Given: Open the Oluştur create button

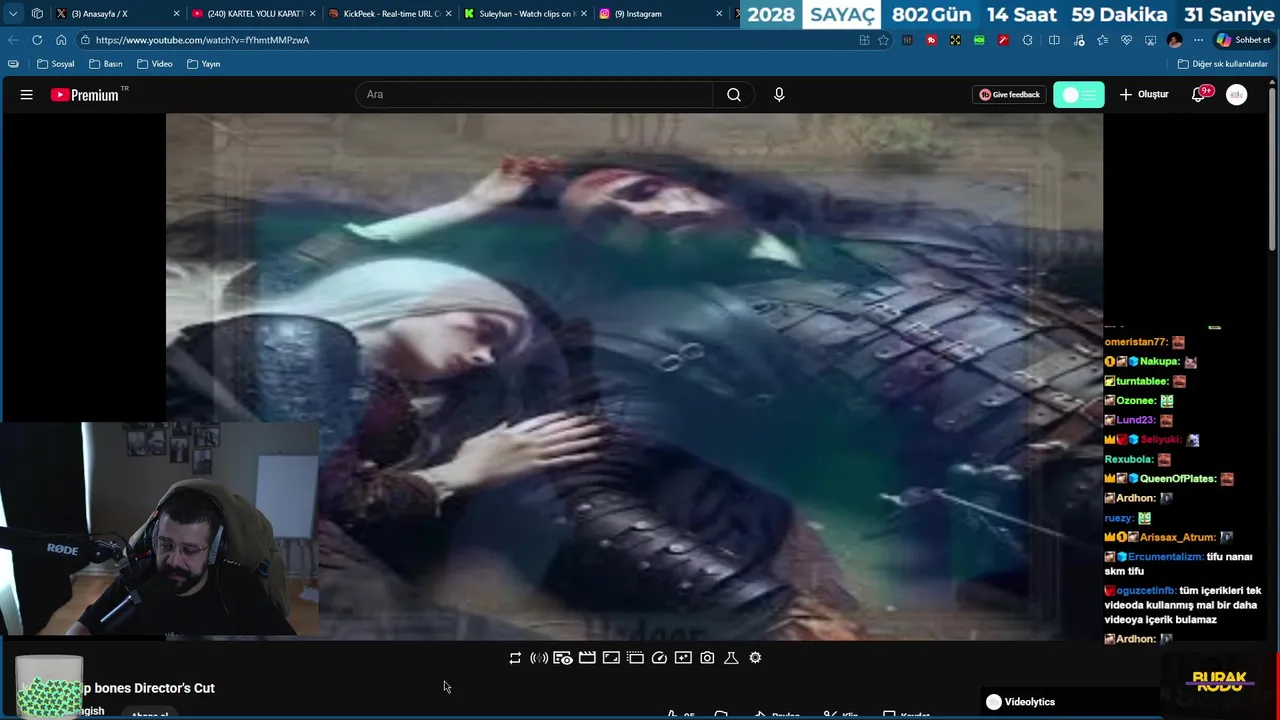Looking at the screenshot, I should (x=1144, y=95).
